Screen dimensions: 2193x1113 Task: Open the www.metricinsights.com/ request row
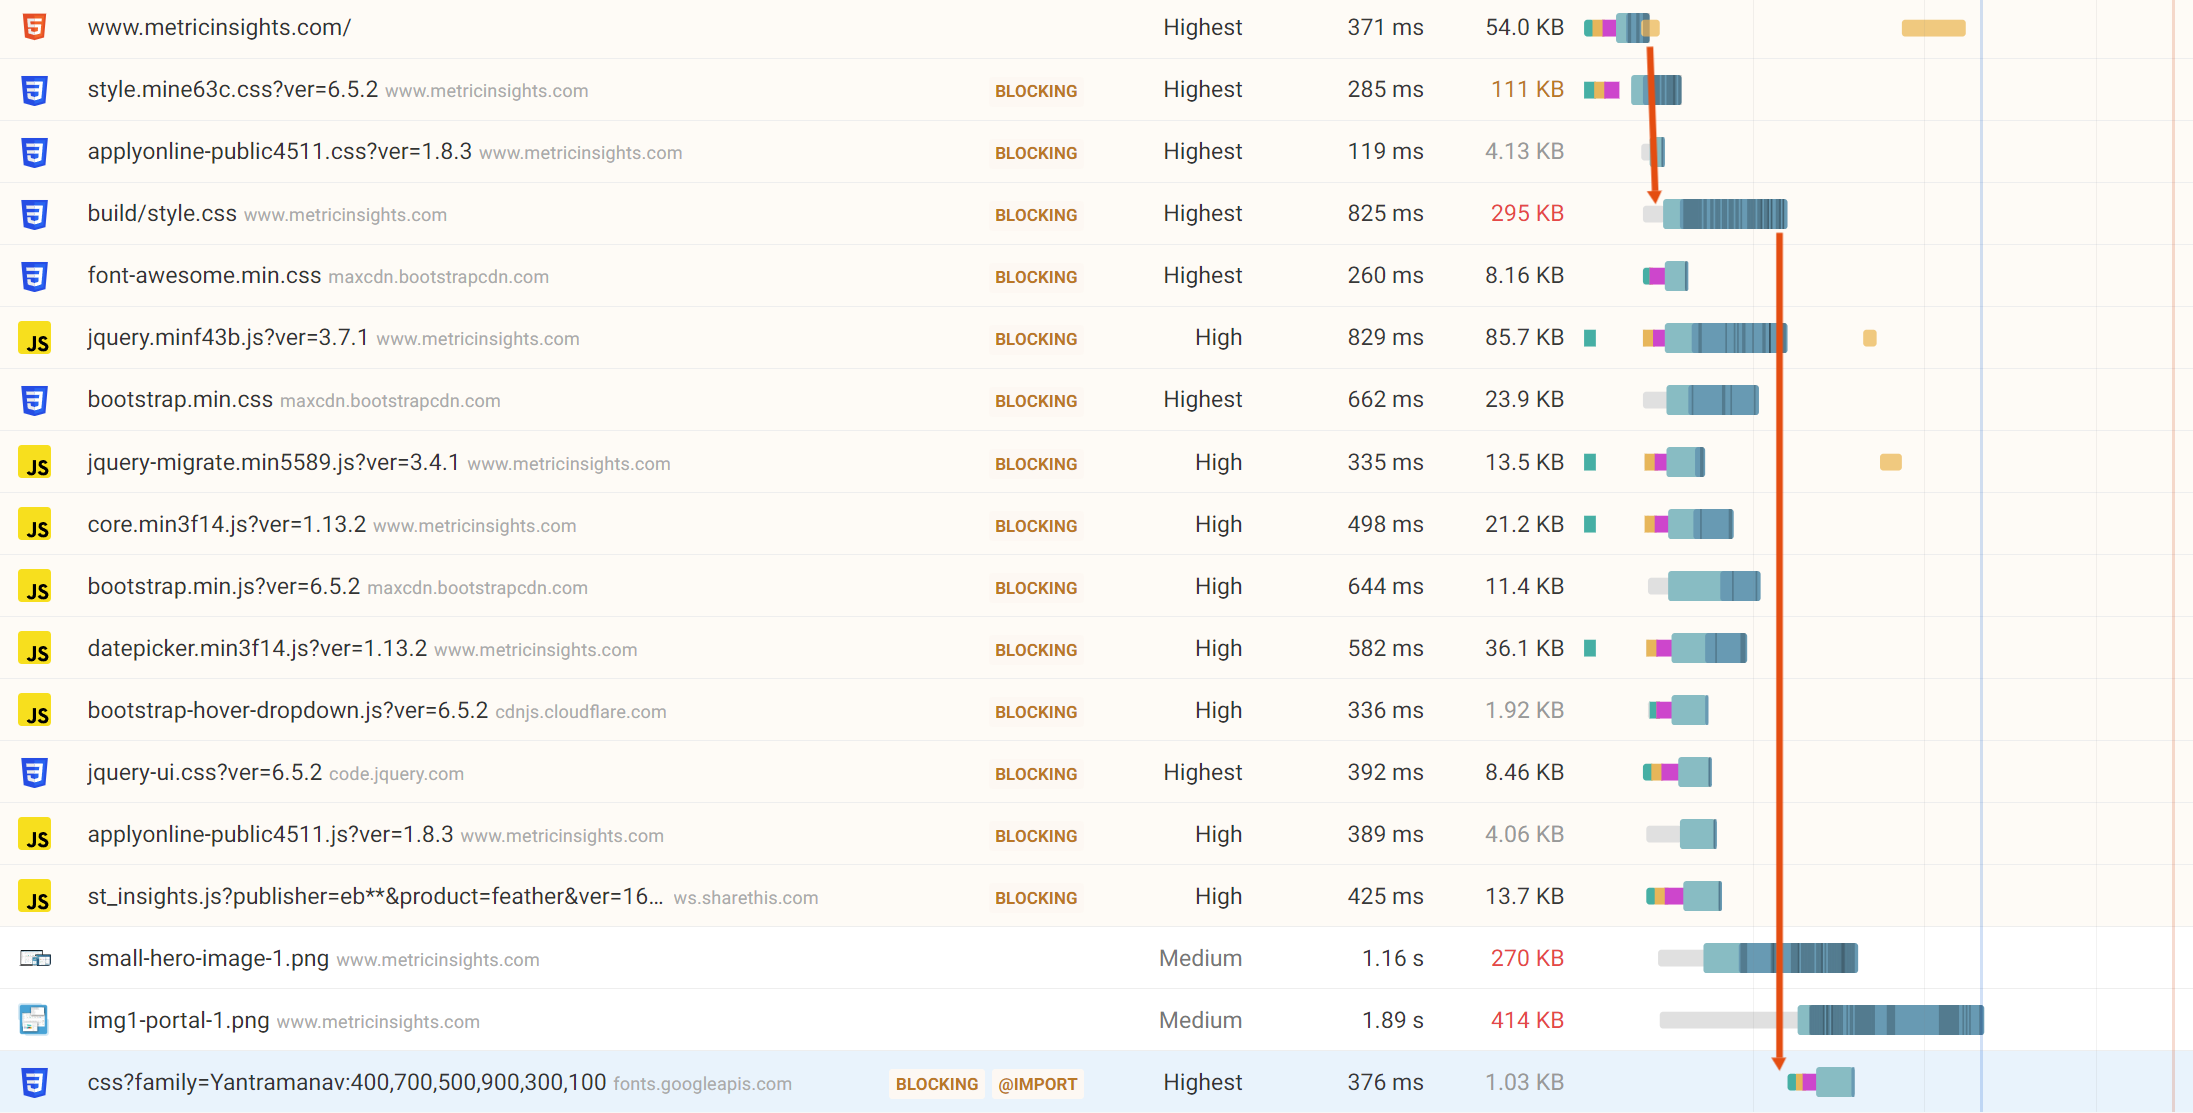pos(1096,28)
